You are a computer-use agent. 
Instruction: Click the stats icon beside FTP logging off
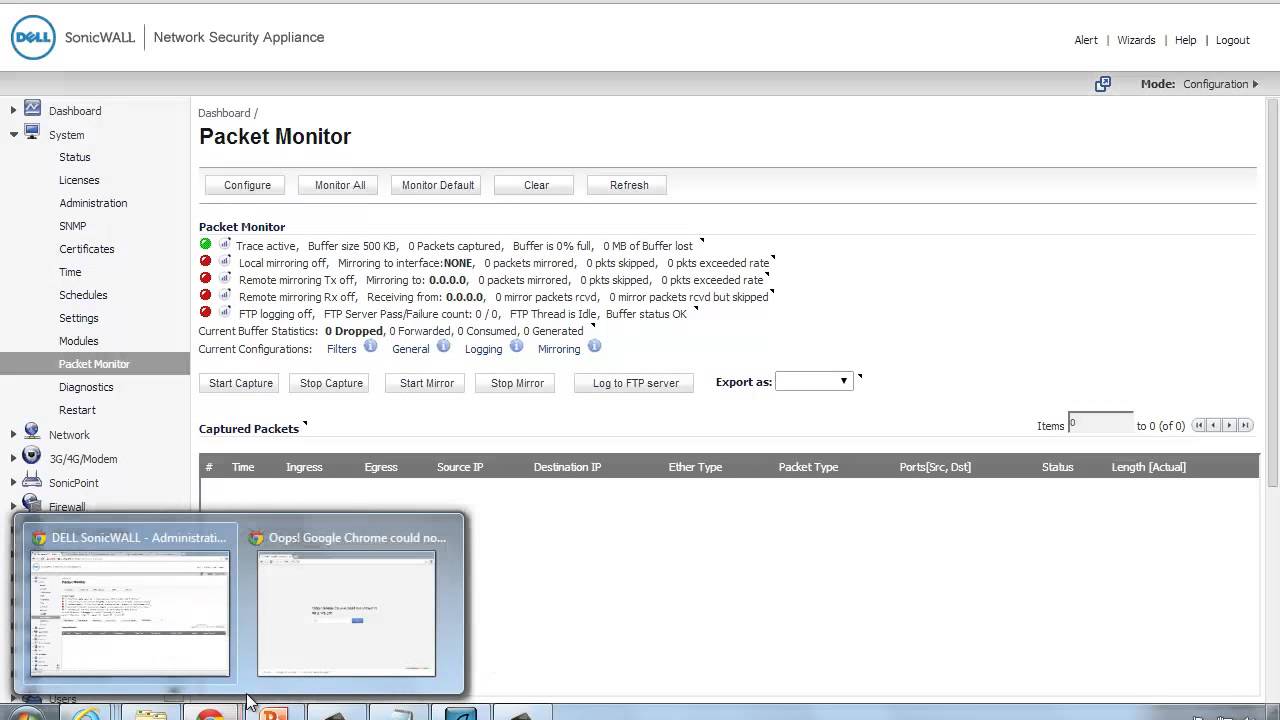pos(225,312)
